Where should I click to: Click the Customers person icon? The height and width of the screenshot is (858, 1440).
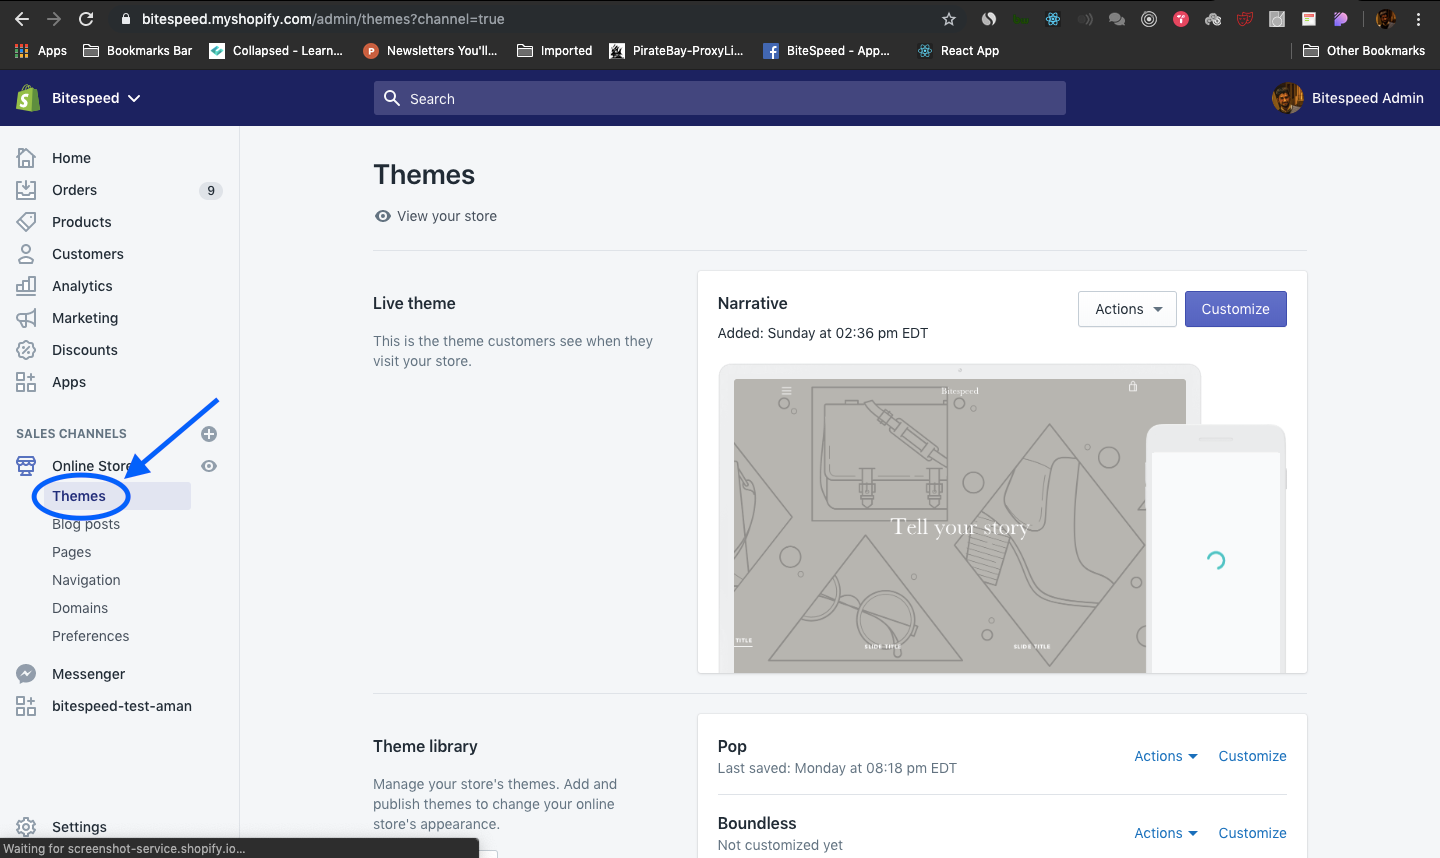[x=26, y=254]
